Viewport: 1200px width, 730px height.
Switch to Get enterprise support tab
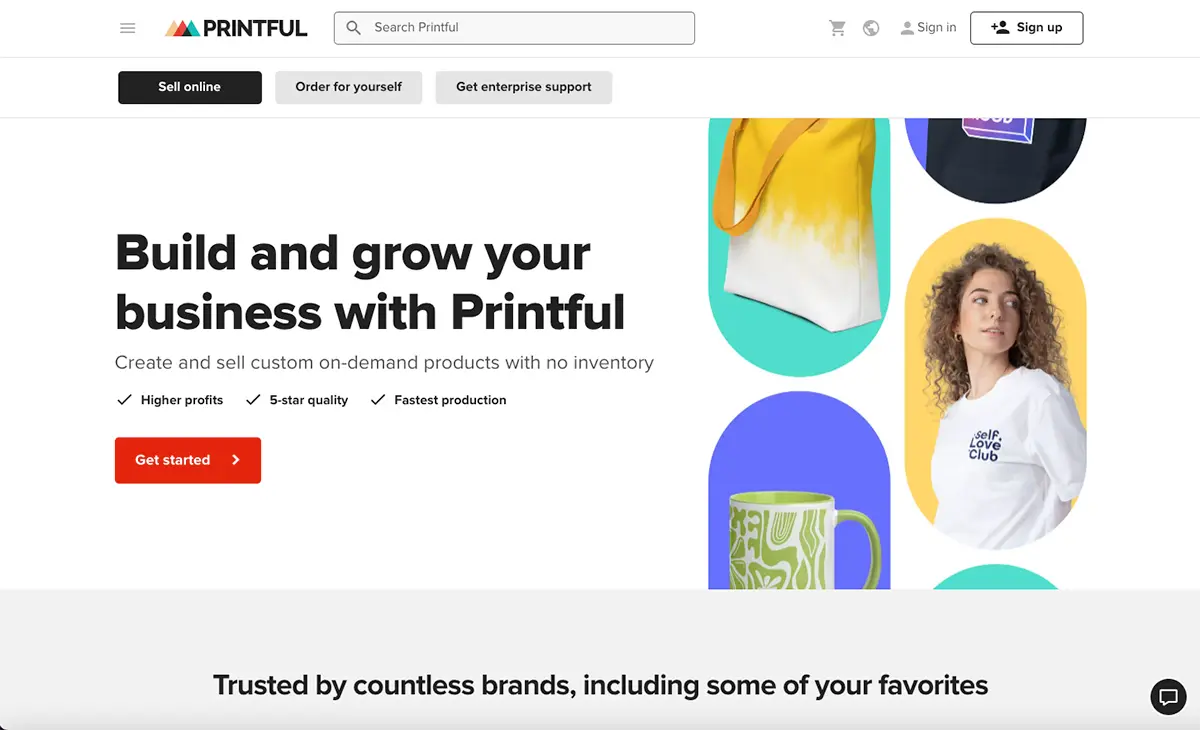click(x=523, y=87)
